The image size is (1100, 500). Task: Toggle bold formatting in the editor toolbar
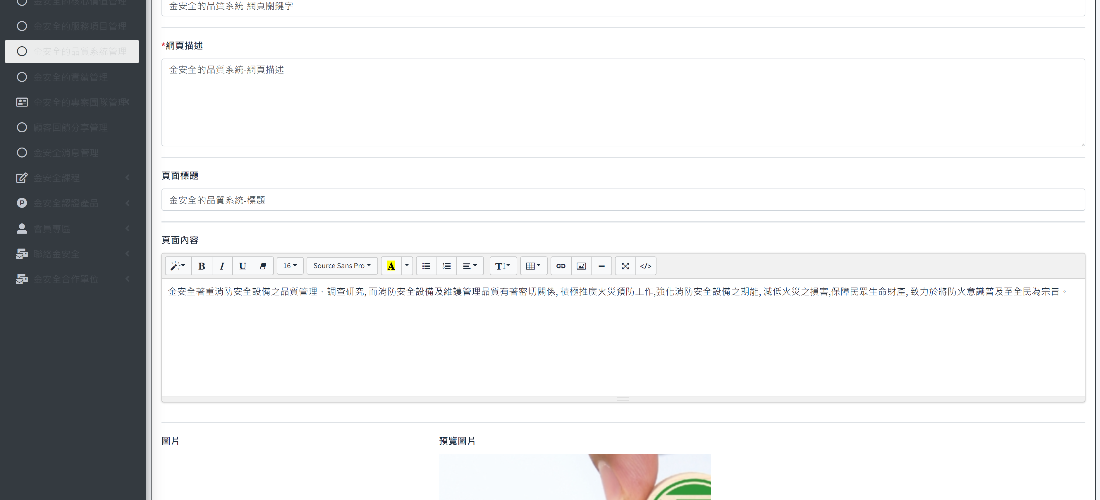tap(201, 266)
